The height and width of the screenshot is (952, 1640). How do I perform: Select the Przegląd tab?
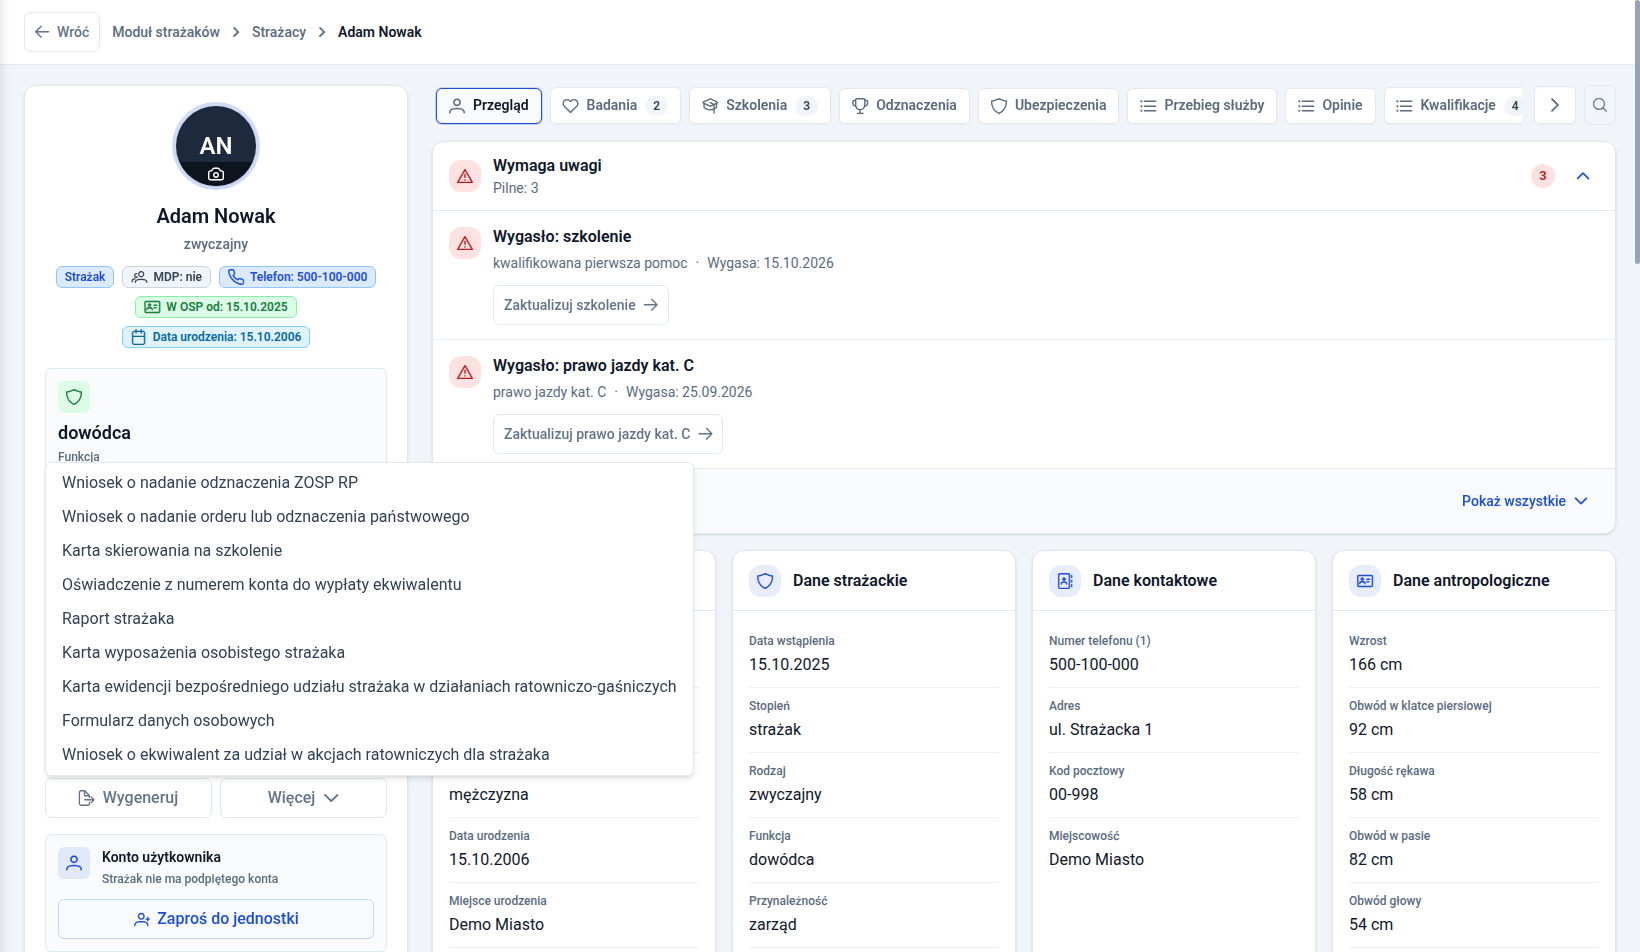pyautogui.click(x=489, y=105)
